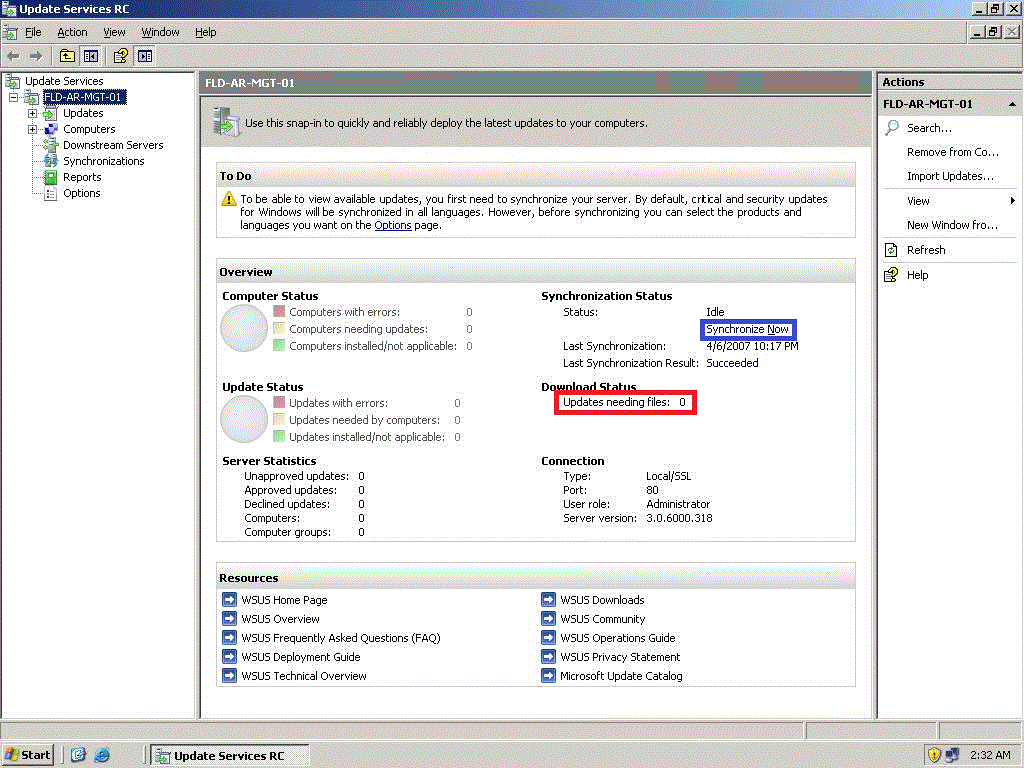Click the Back arrow toolbar icon

(14, 56)
